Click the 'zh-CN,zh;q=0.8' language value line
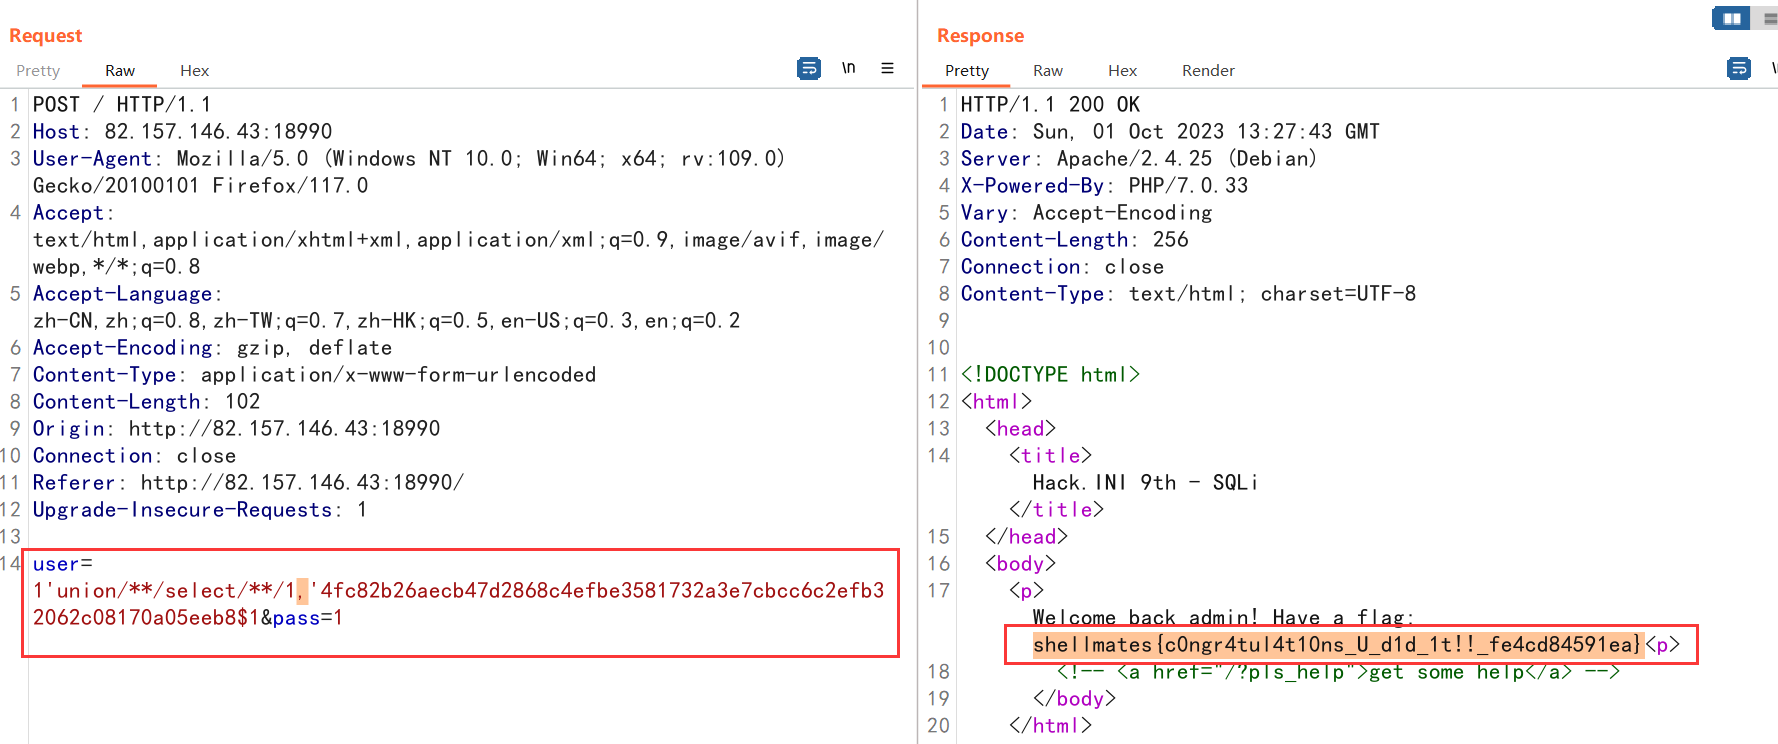The width and height of the screenshot is (1778, 744). tap(386, 321)
